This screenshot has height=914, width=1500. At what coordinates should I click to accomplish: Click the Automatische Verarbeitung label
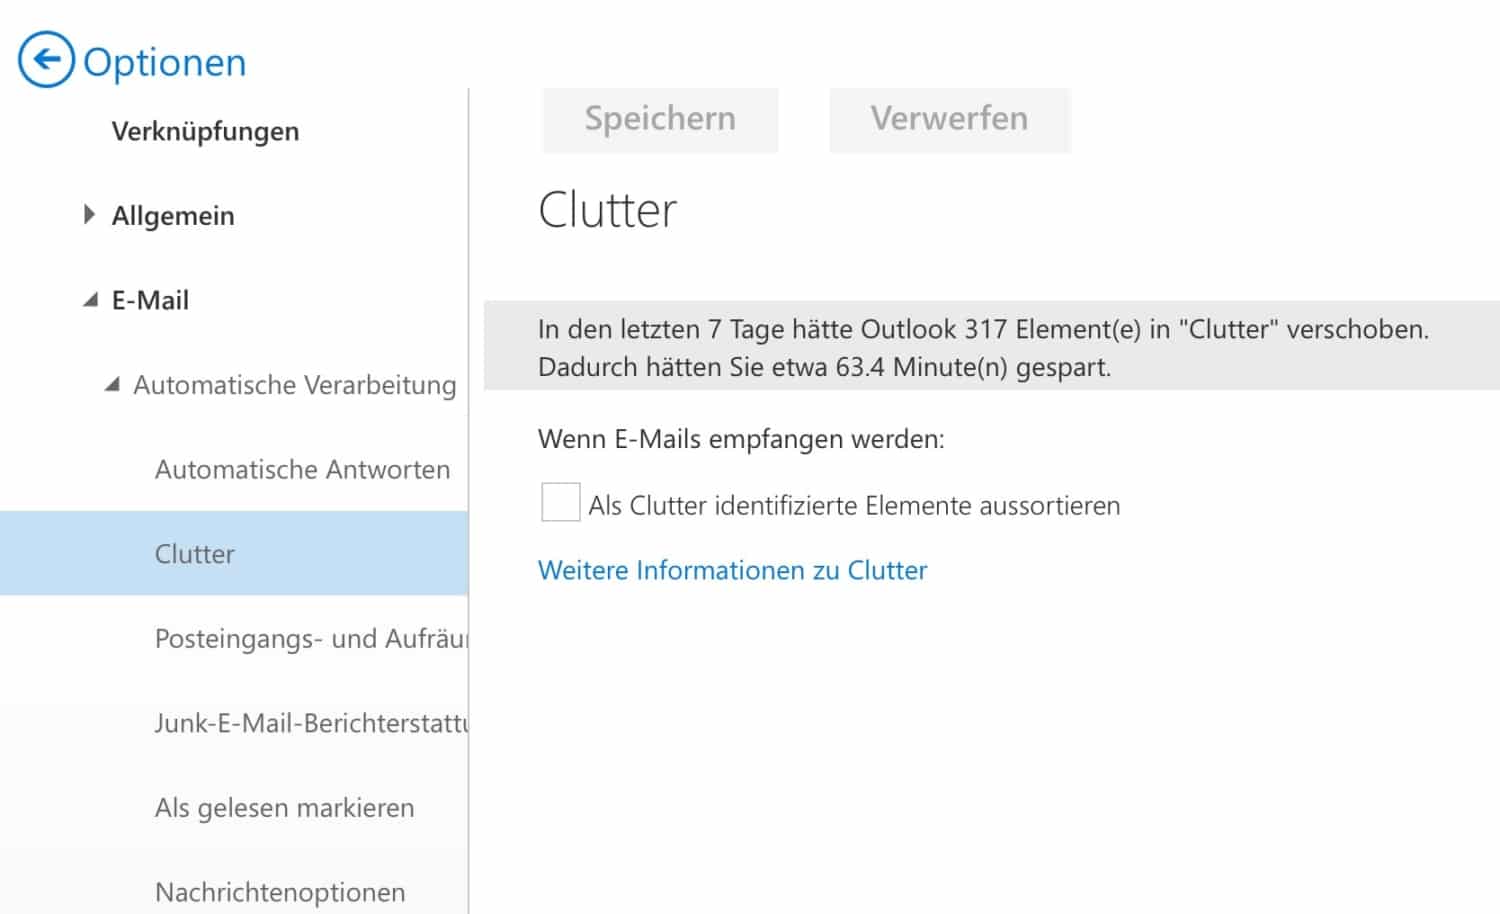[294, 385]
